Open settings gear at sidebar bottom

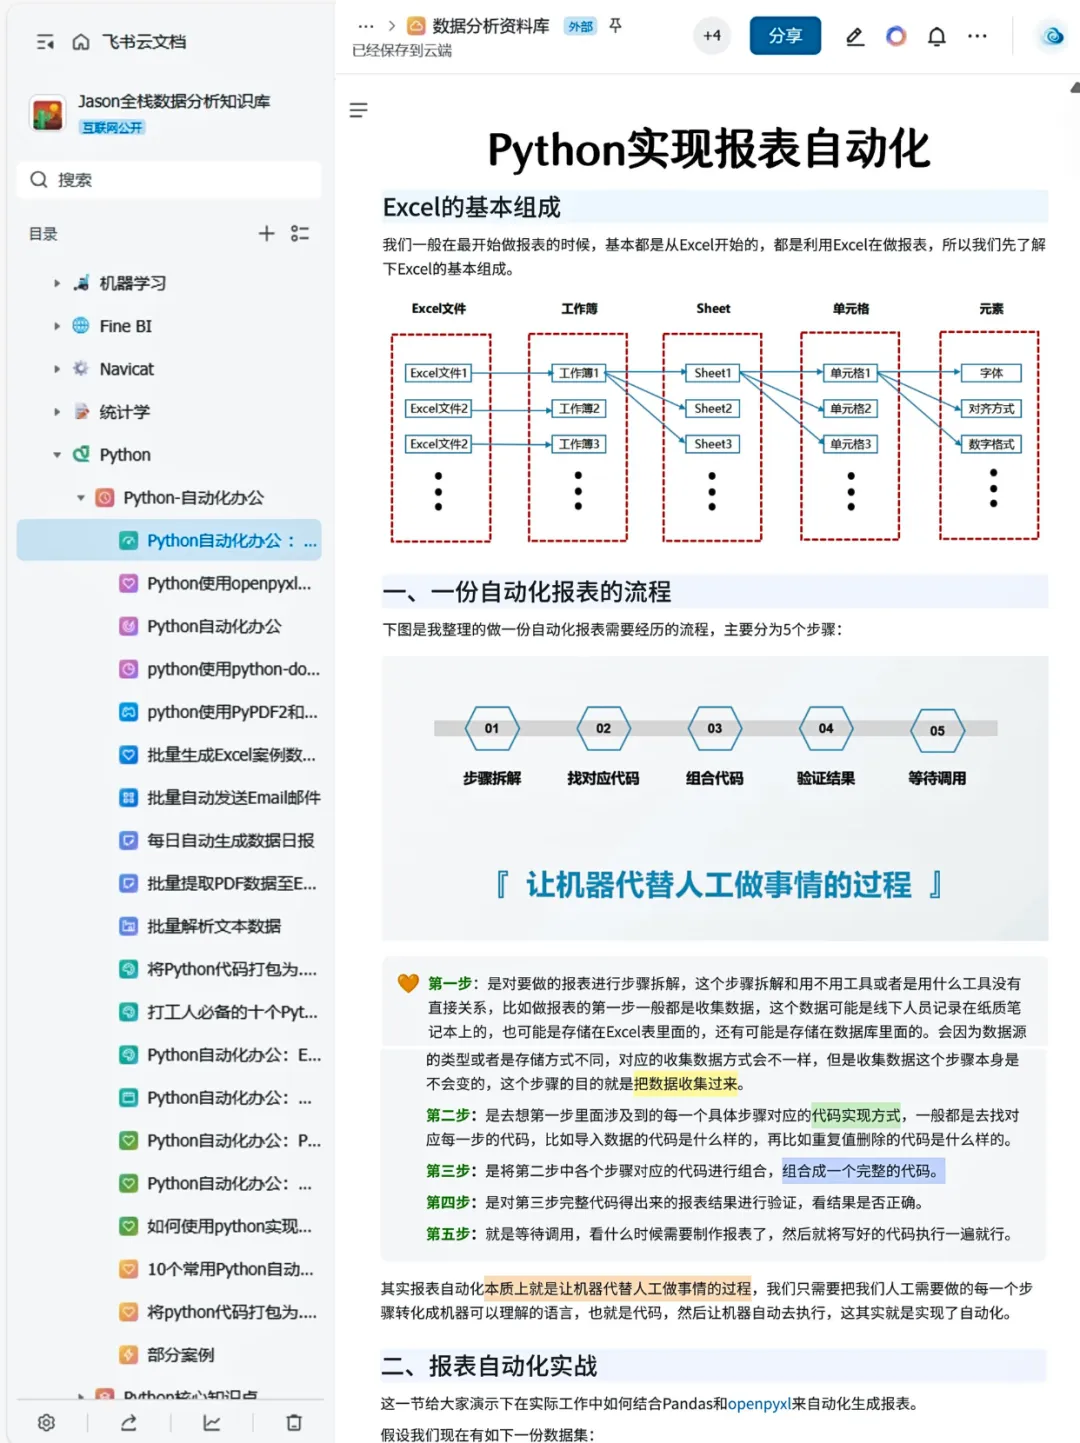(46, 1422)
